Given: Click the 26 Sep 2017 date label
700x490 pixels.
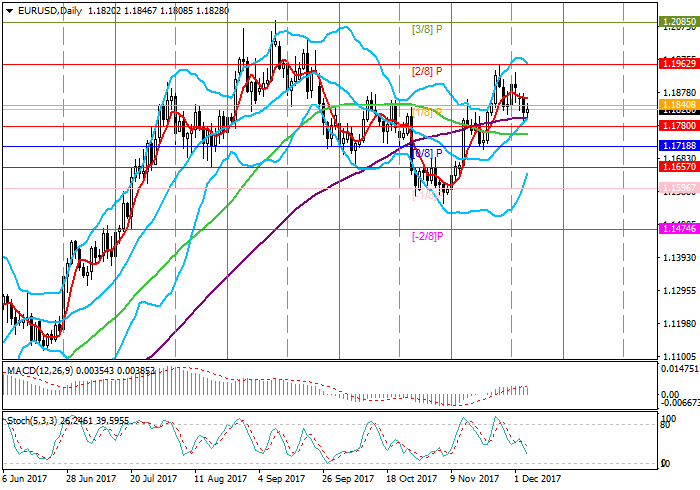Looking at the screenshot, I should click(x=348, y=479).
